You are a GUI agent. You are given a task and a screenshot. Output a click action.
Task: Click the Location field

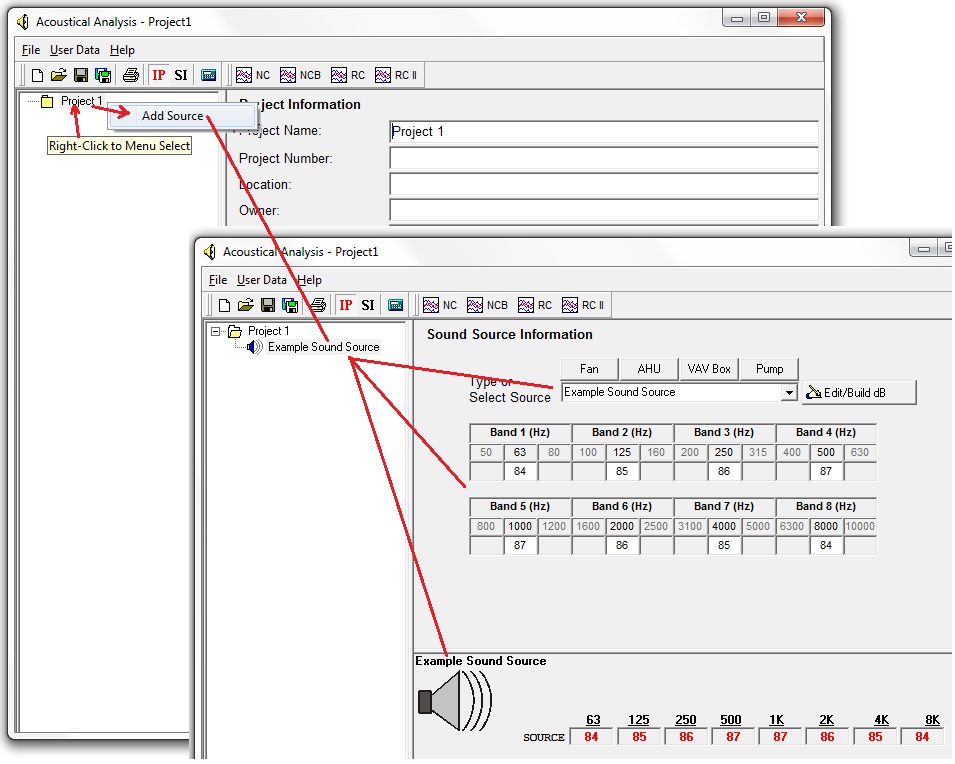tap(604, 185)
